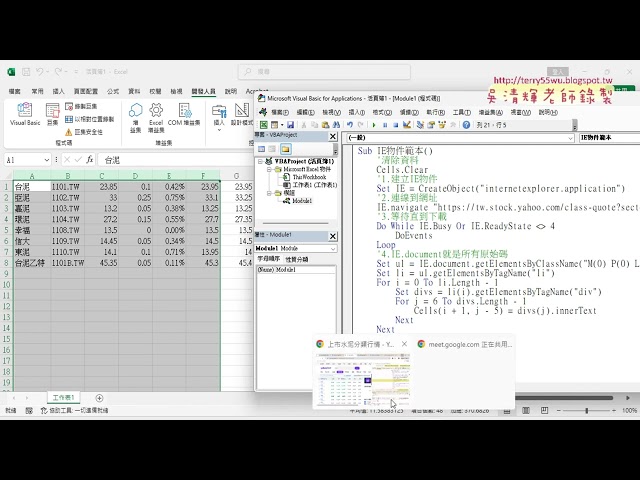The width and height of the screenshot is (640, 480).
Task: Switch to the 公式 ribbon tab
Action: [x=113, y=91]
